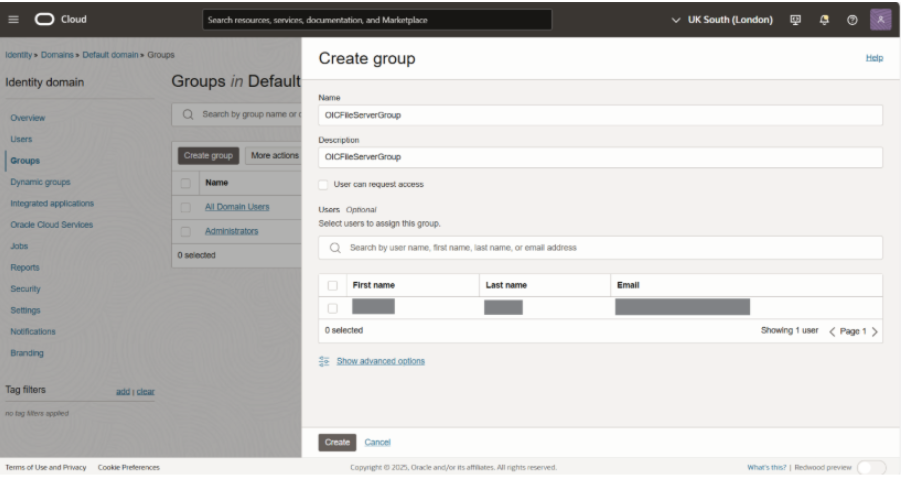Open More actions dropdown
The height and width of the screenshot is (485, 909).
(273, 156)
